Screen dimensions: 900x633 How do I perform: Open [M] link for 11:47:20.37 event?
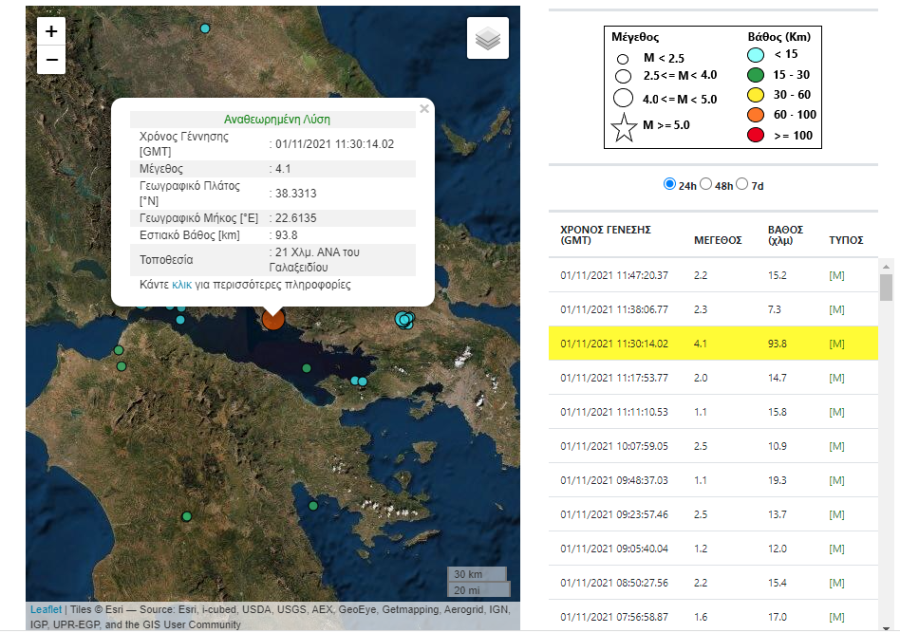(836, 275)
